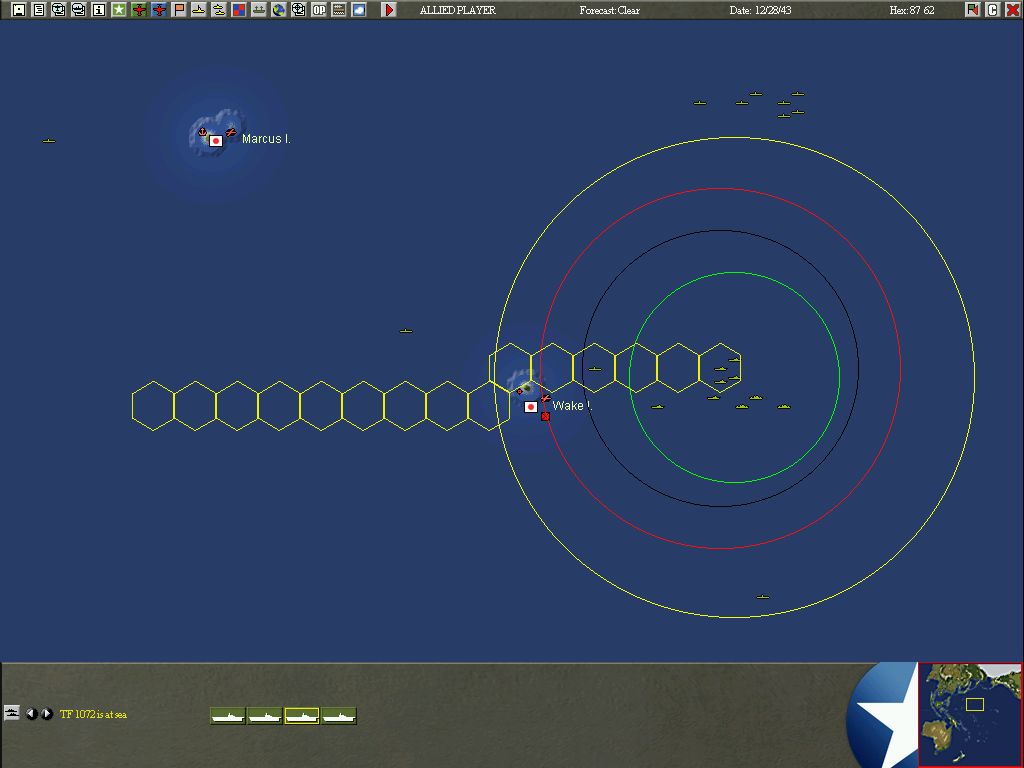This screenshot has height=768, width=1024.
Task: Open the document list icon in toolbar
Action: click(x=39, y=10)
